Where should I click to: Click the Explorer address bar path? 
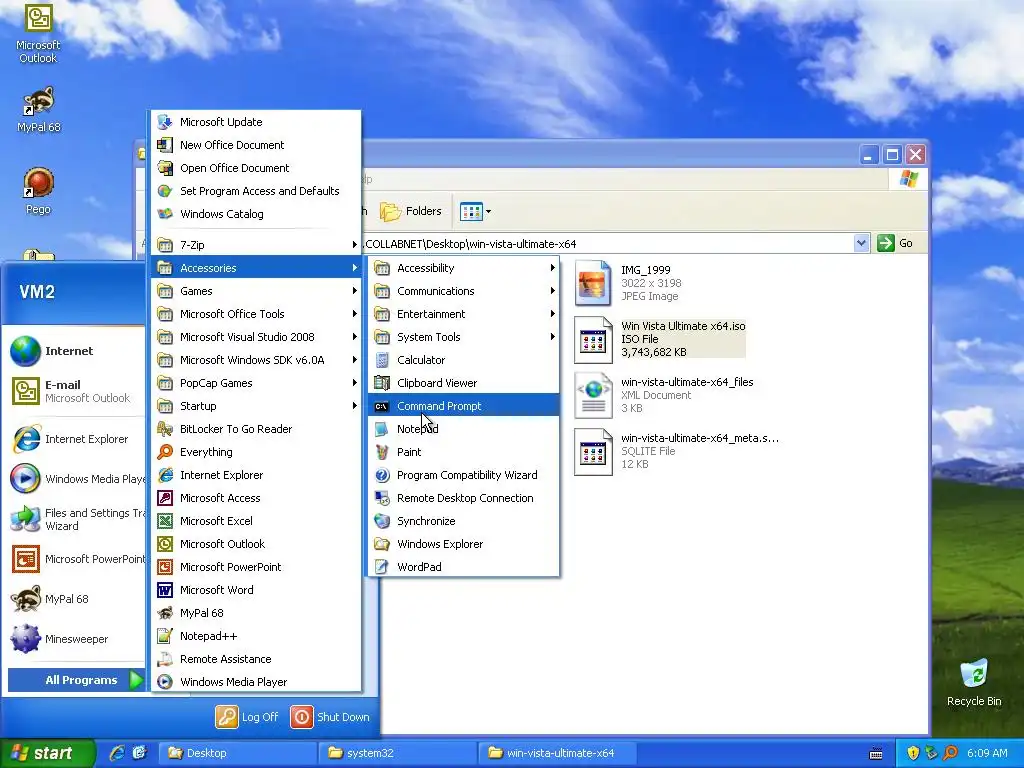[x=470, y=244]
